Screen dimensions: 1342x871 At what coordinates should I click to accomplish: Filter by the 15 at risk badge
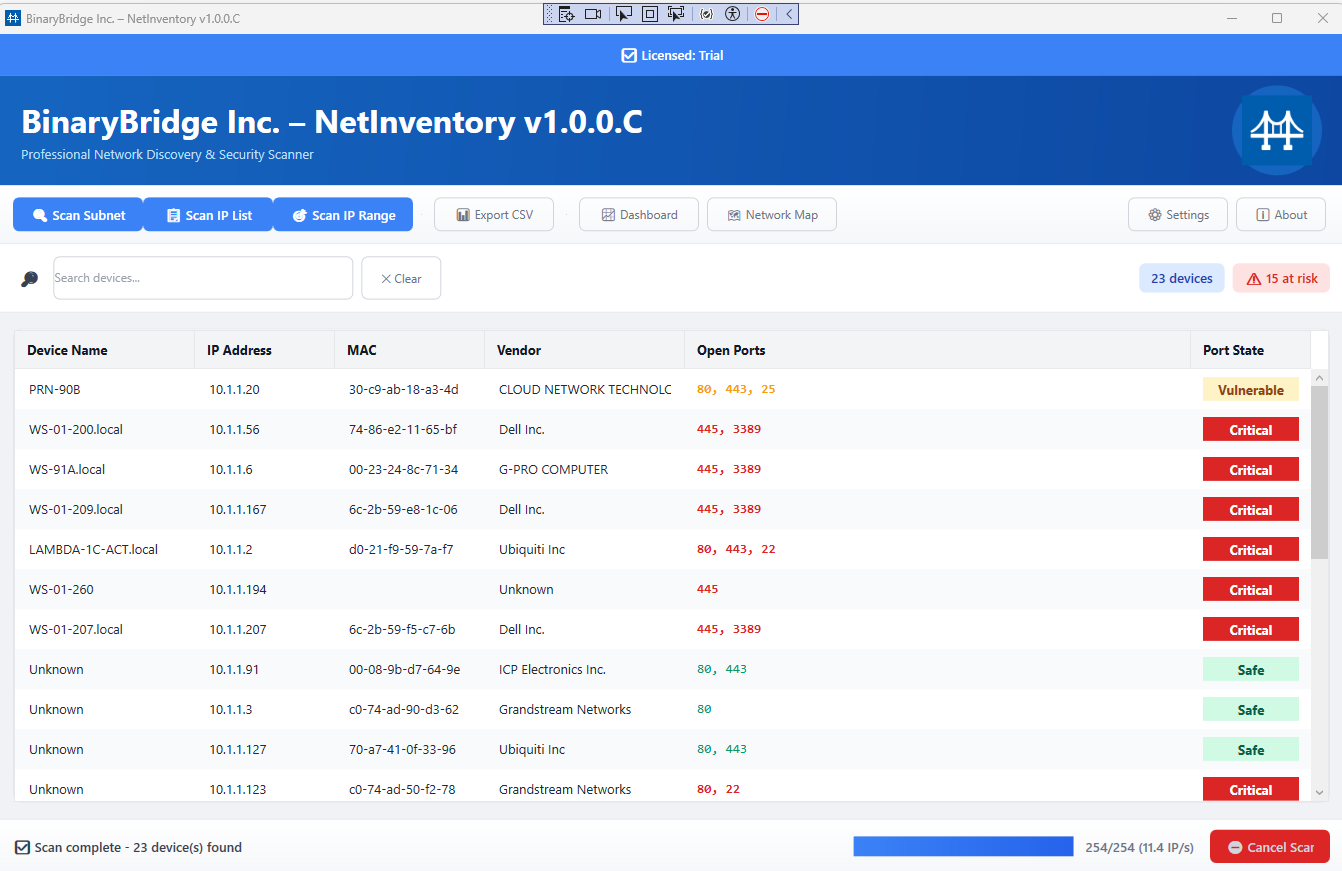click(1281, 279)
